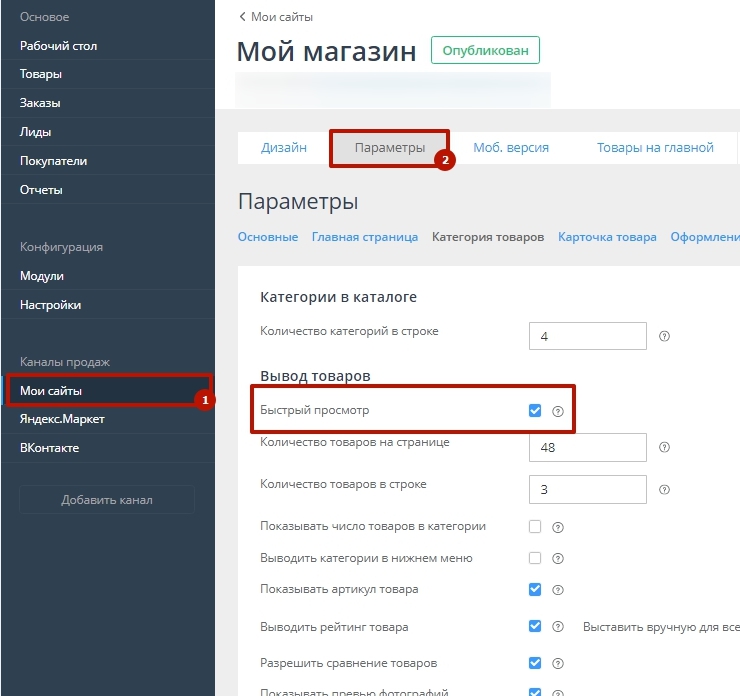Click the Опубликован status button
Screen dimensions: 740x696
point(485,50)
